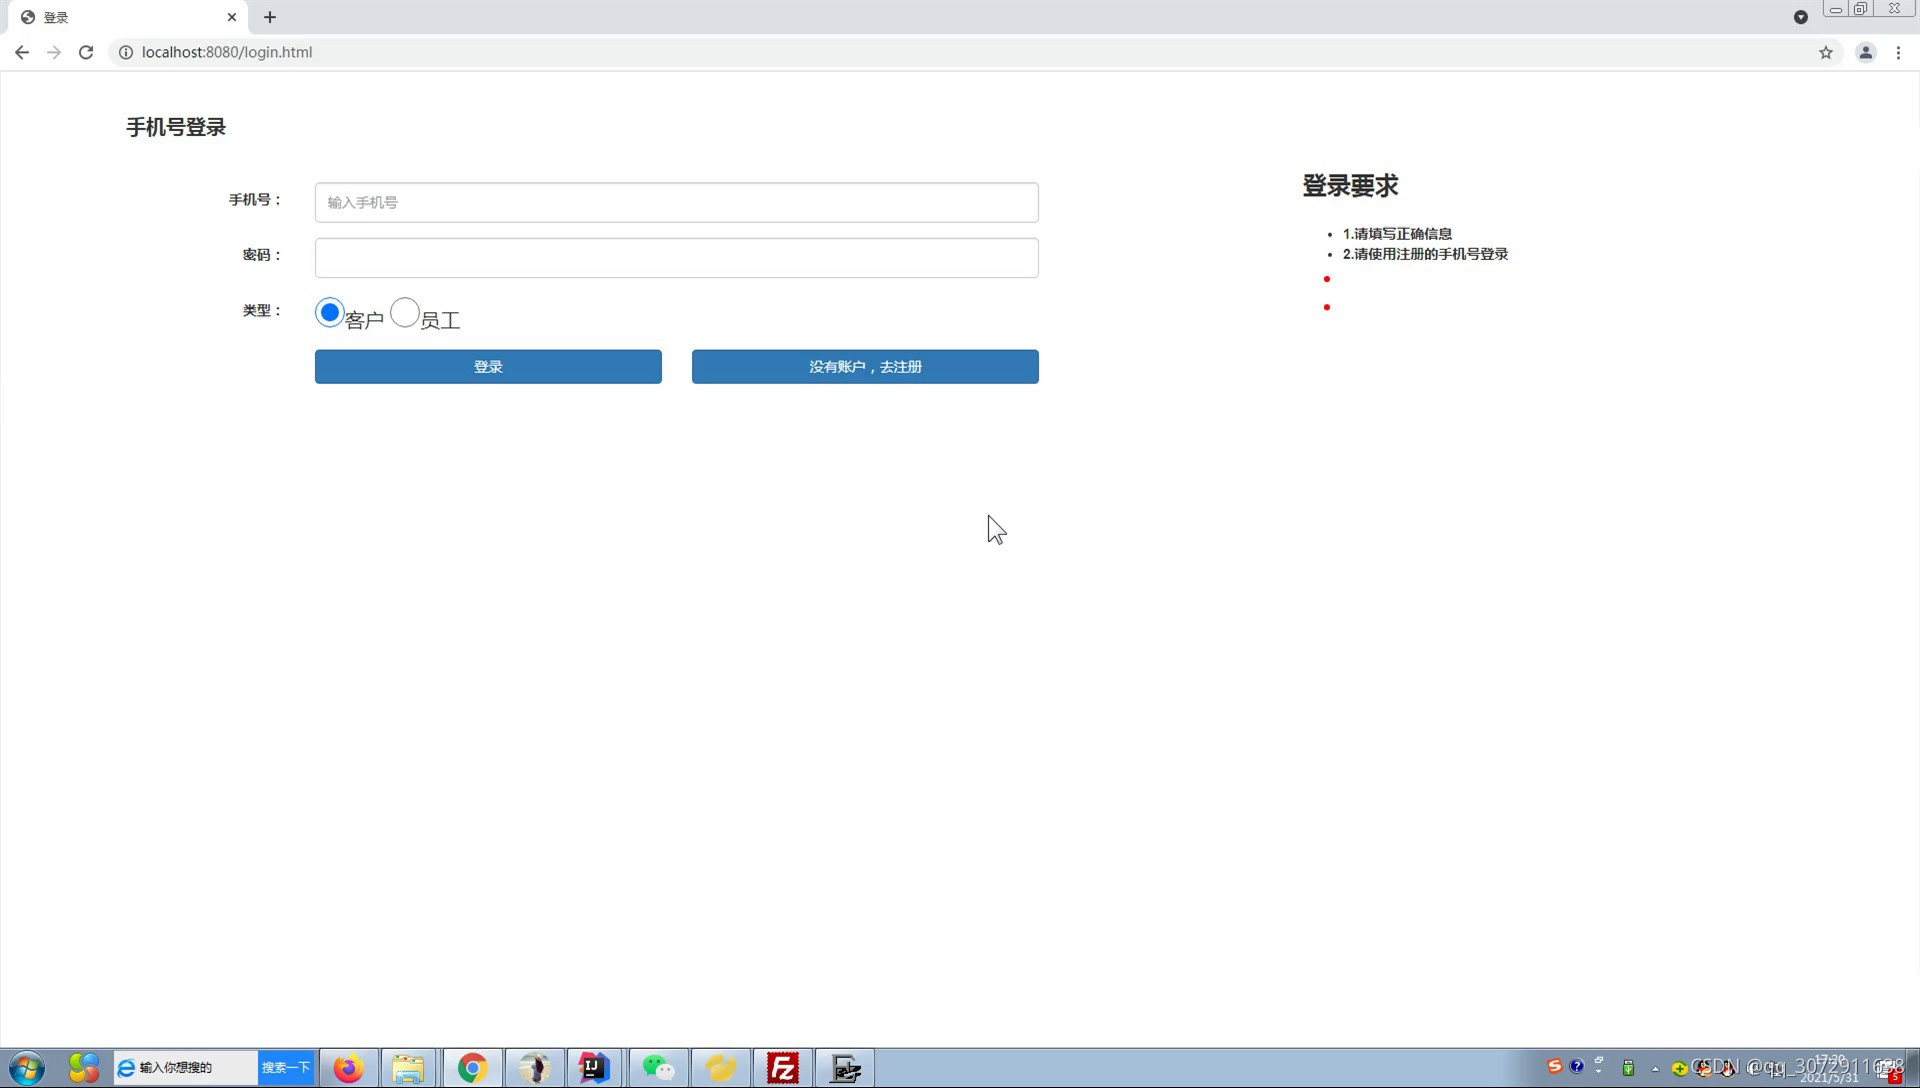View site information icon in address bar
The image size is (1920, 1088).
[x=126, y=52]
